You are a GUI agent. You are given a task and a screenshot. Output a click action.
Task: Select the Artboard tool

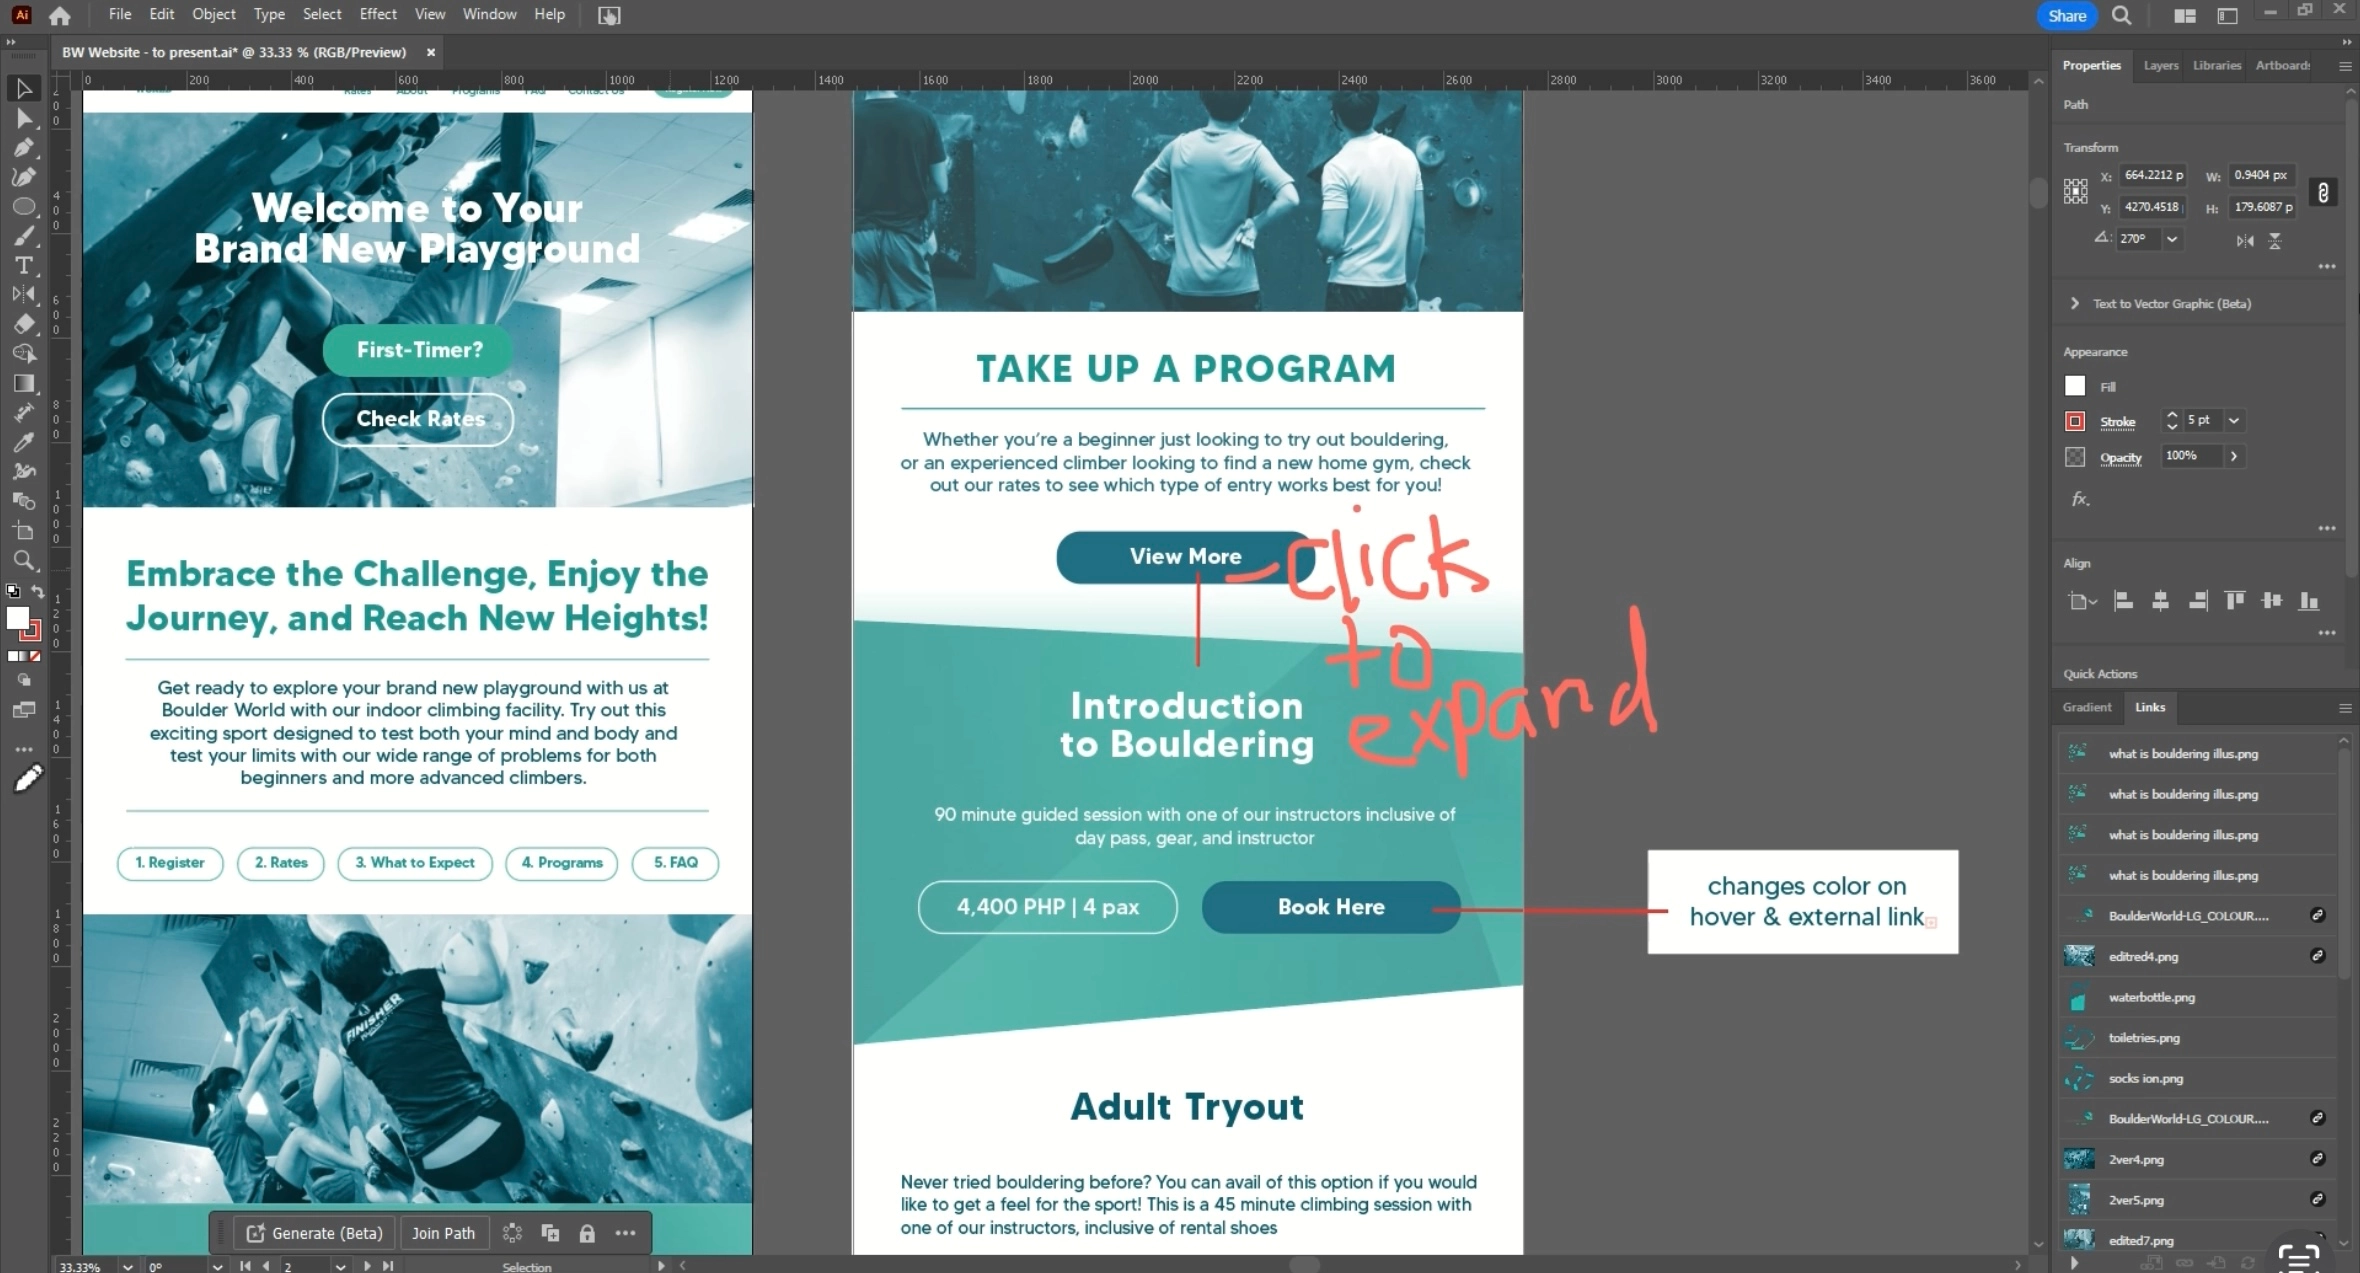24,530
